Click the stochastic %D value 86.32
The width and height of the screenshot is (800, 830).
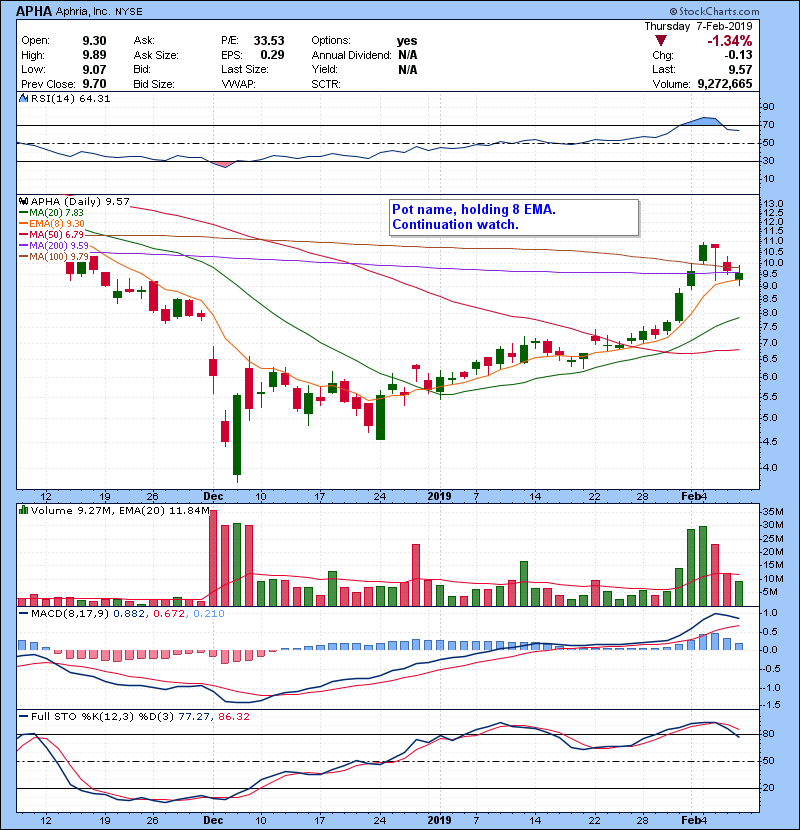[x=233, y=717]
